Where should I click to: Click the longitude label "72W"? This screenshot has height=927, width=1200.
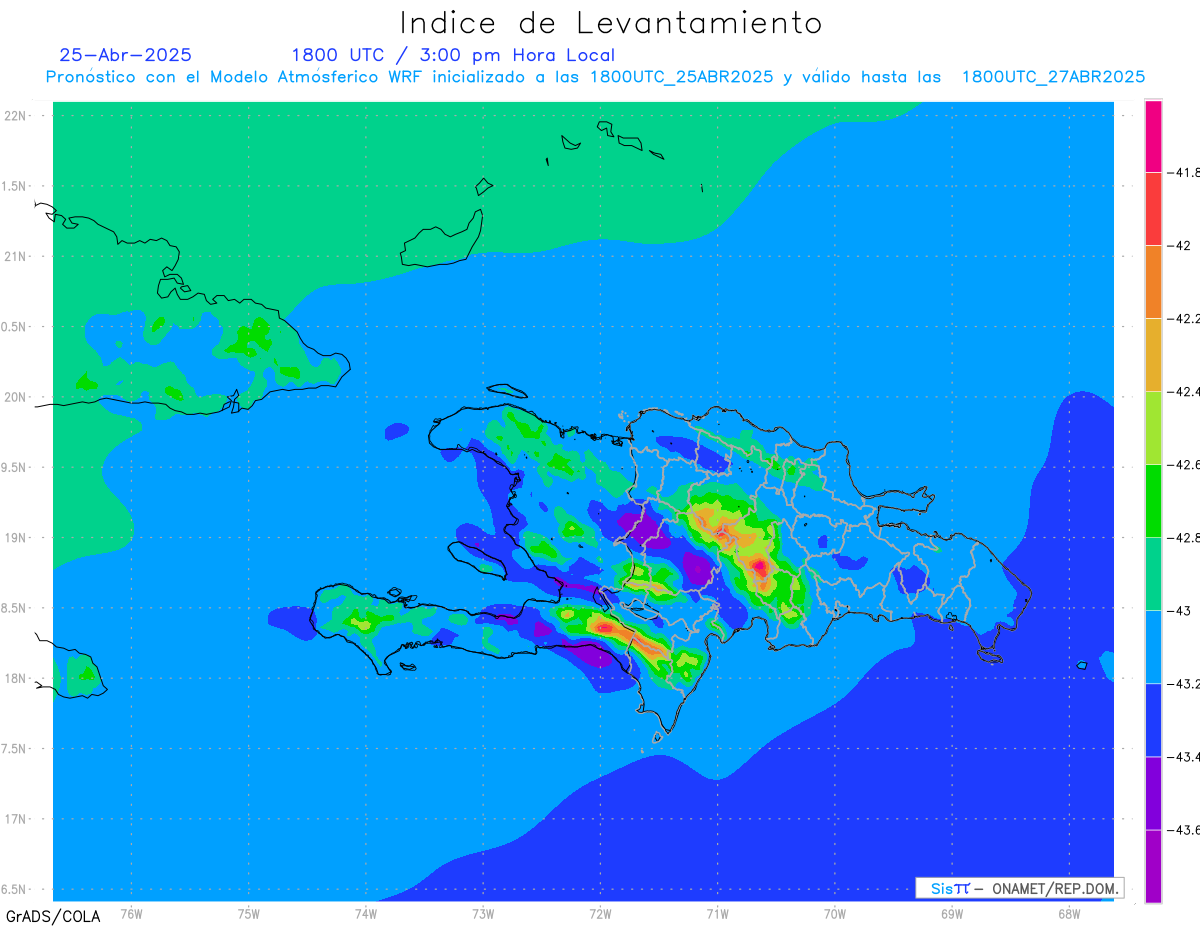point(600,913)
